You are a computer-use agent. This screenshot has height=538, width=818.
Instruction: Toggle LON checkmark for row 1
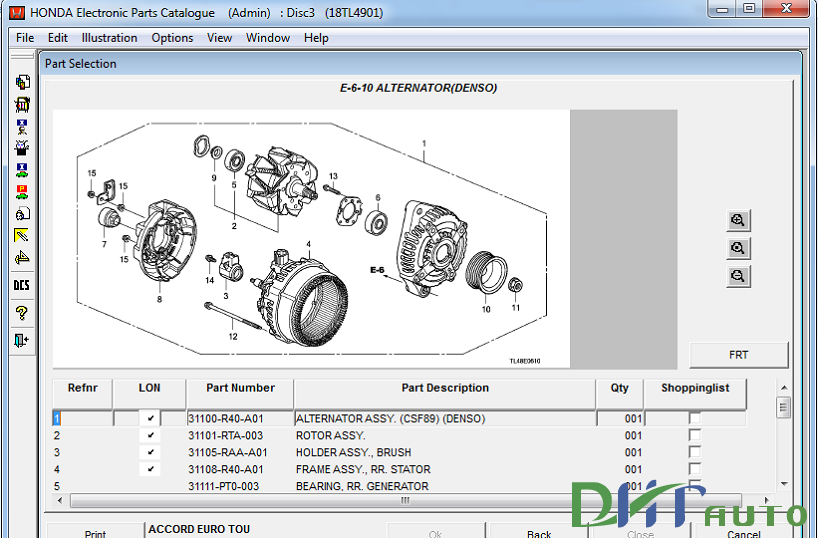[150, 419]
